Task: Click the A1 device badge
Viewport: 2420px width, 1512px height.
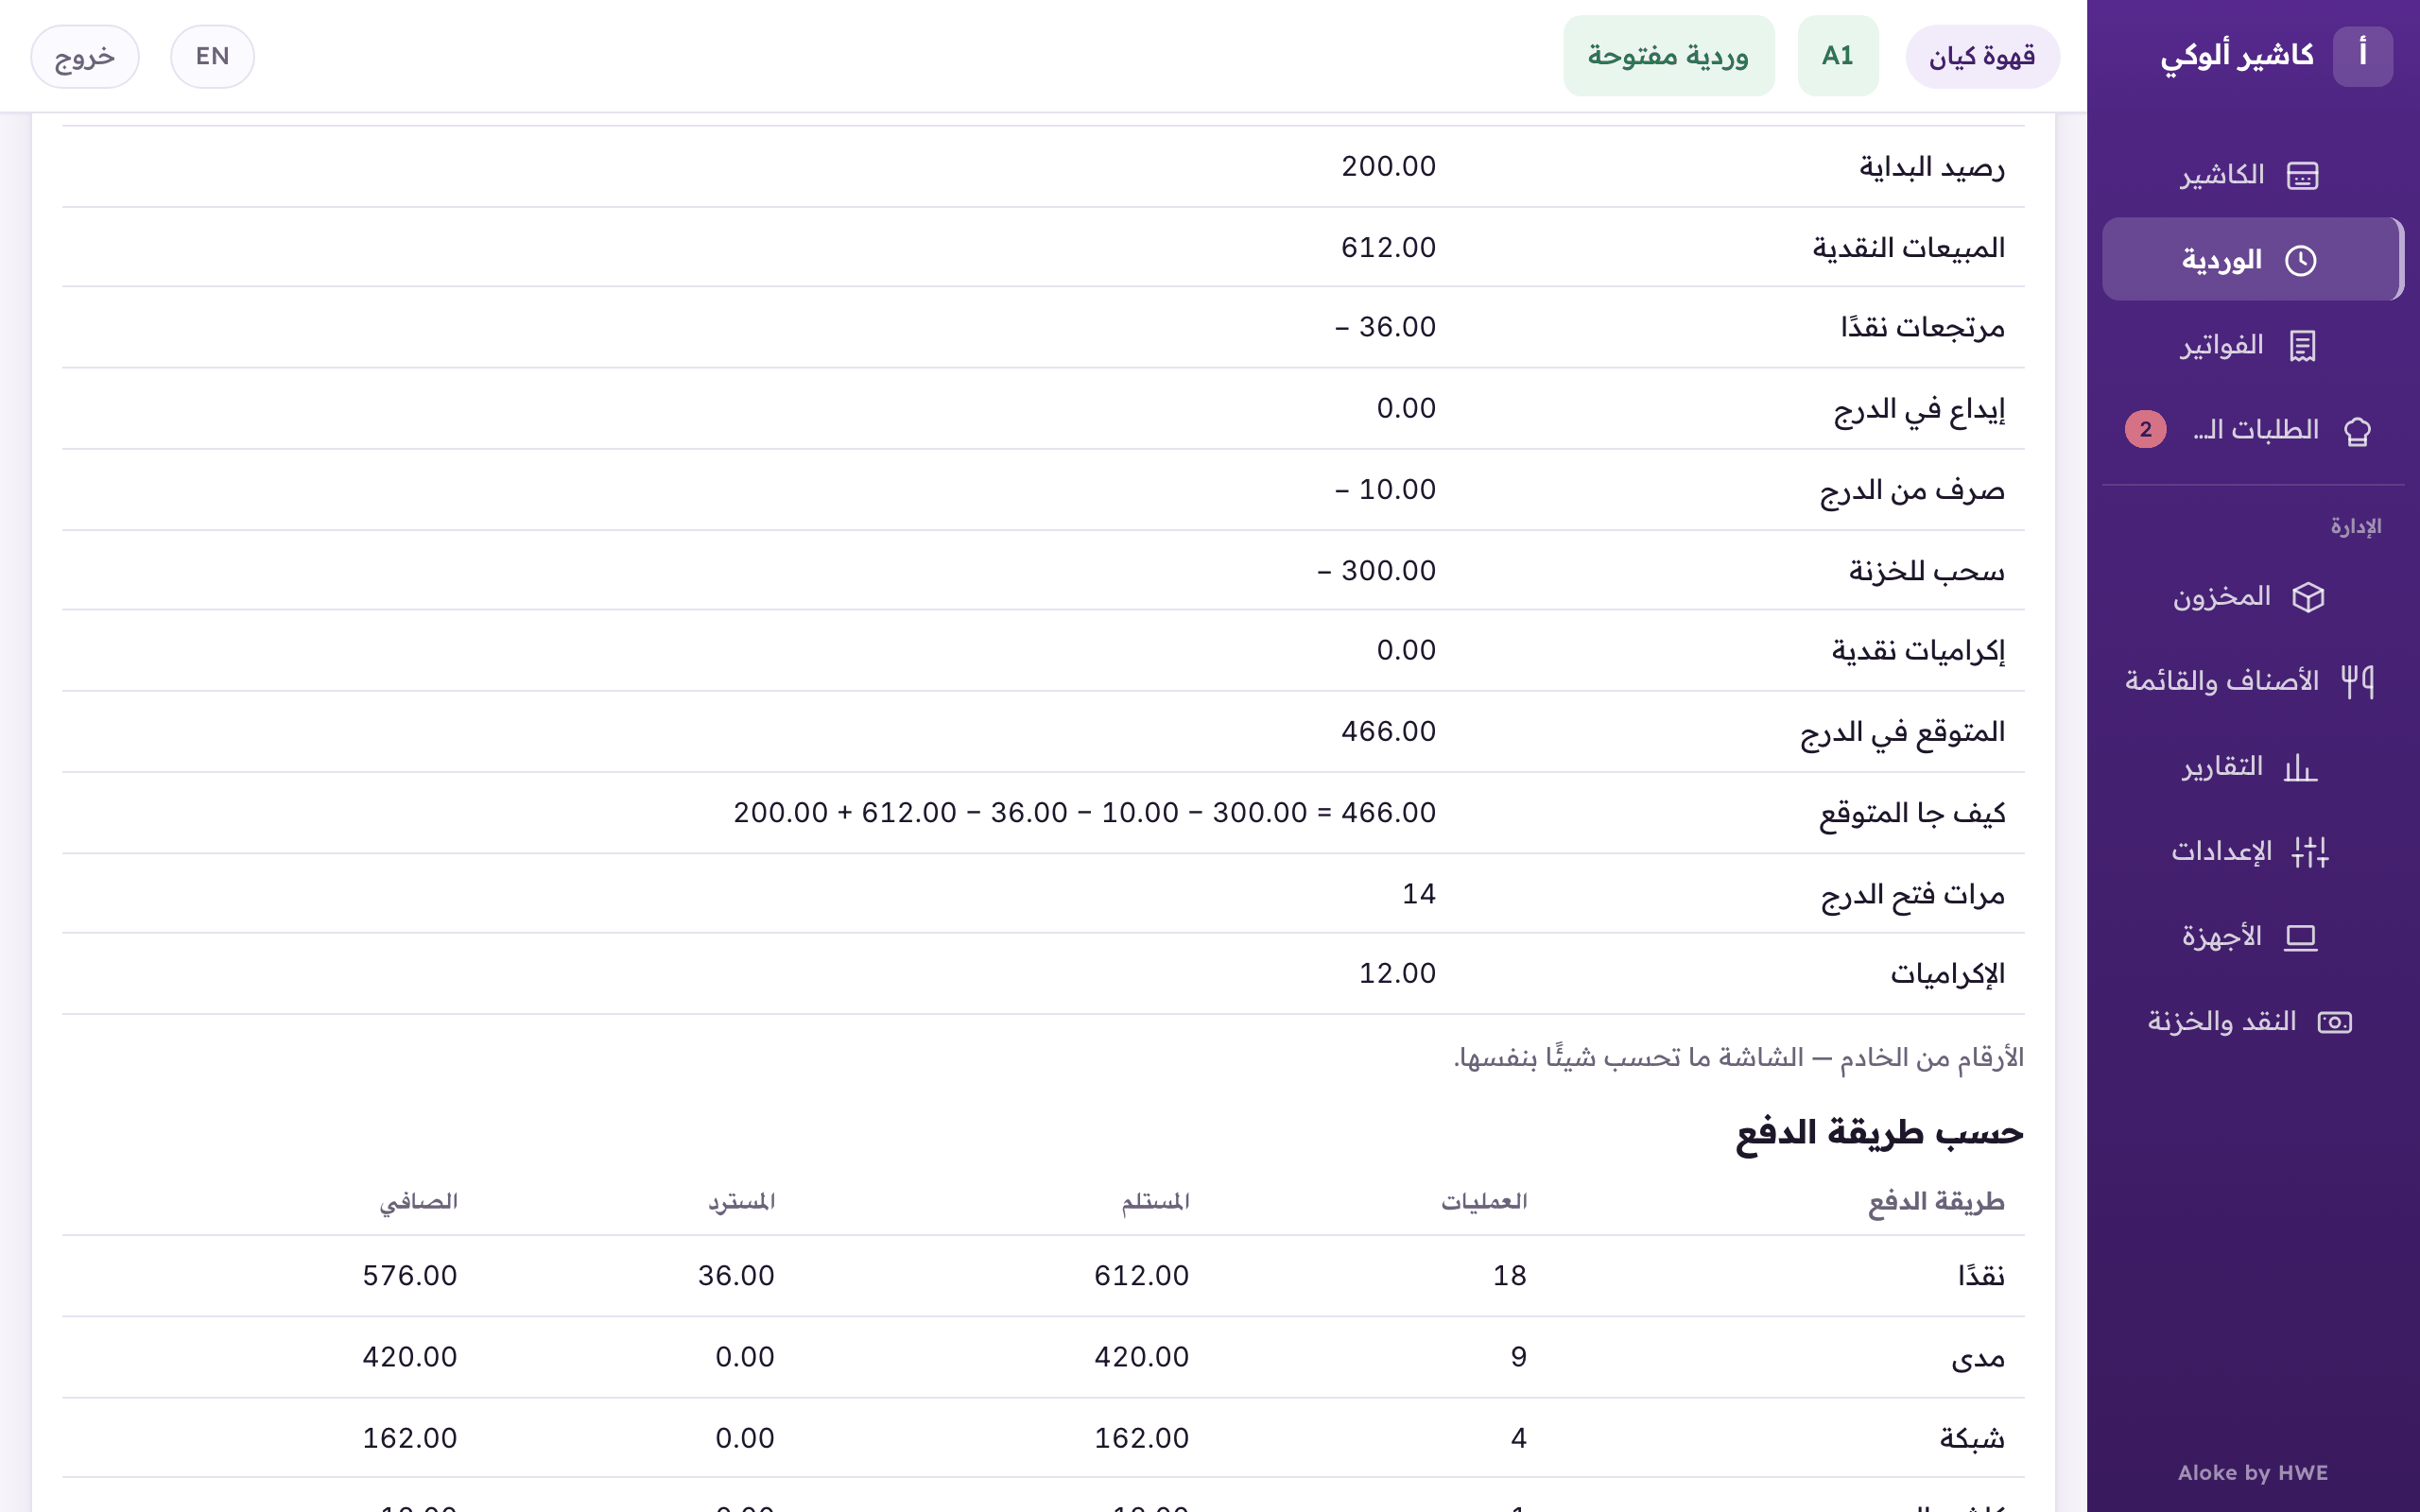Action: tap(1838, 56)
